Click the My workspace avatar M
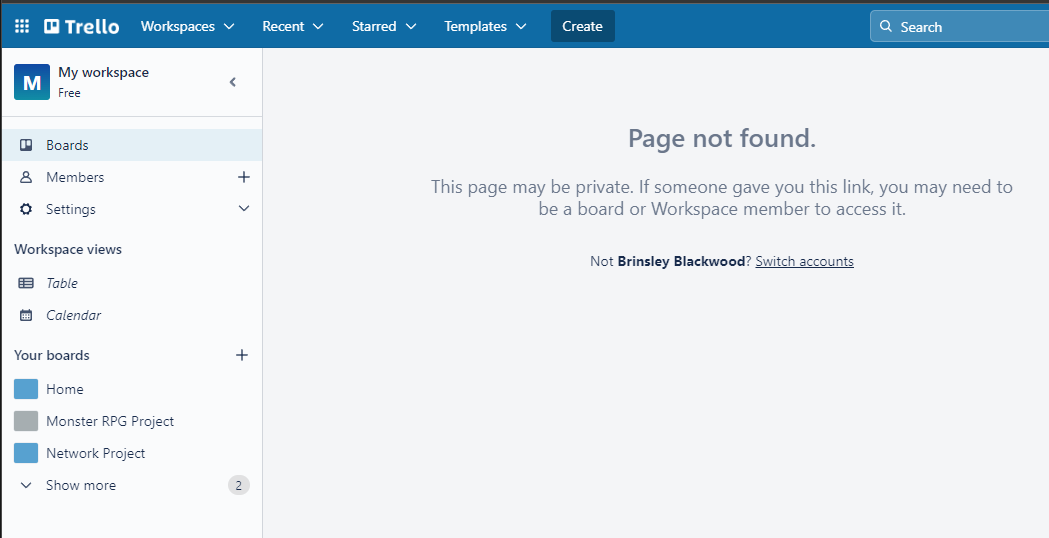This screenshot has height=538, width=1049. pyautogui.click(x=31, y=82)
